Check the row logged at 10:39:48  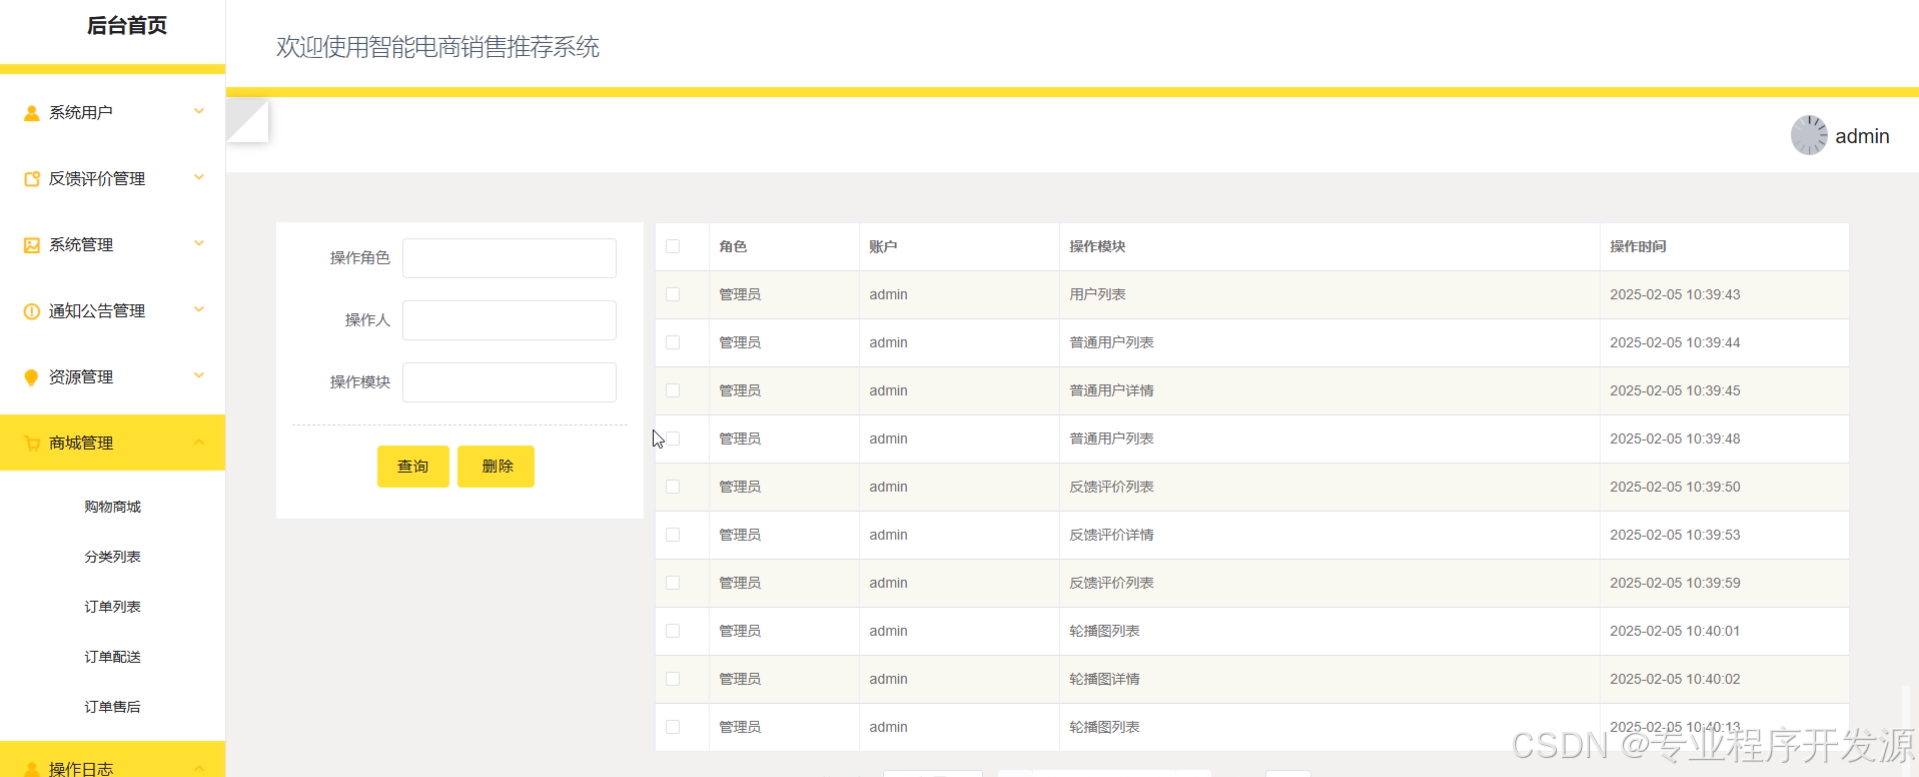point(673,438)
